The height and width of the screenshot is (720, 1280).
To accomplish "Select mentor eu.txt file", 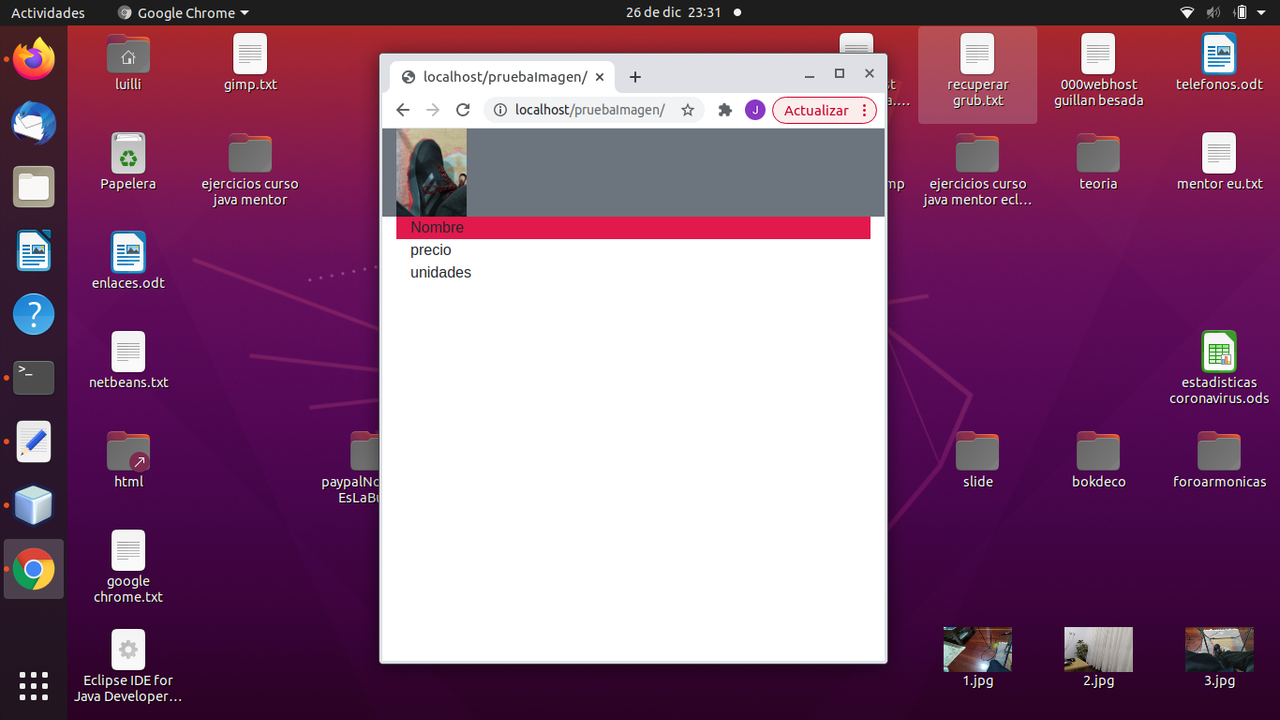I will pyautogui.click(x=1219, y=161).
